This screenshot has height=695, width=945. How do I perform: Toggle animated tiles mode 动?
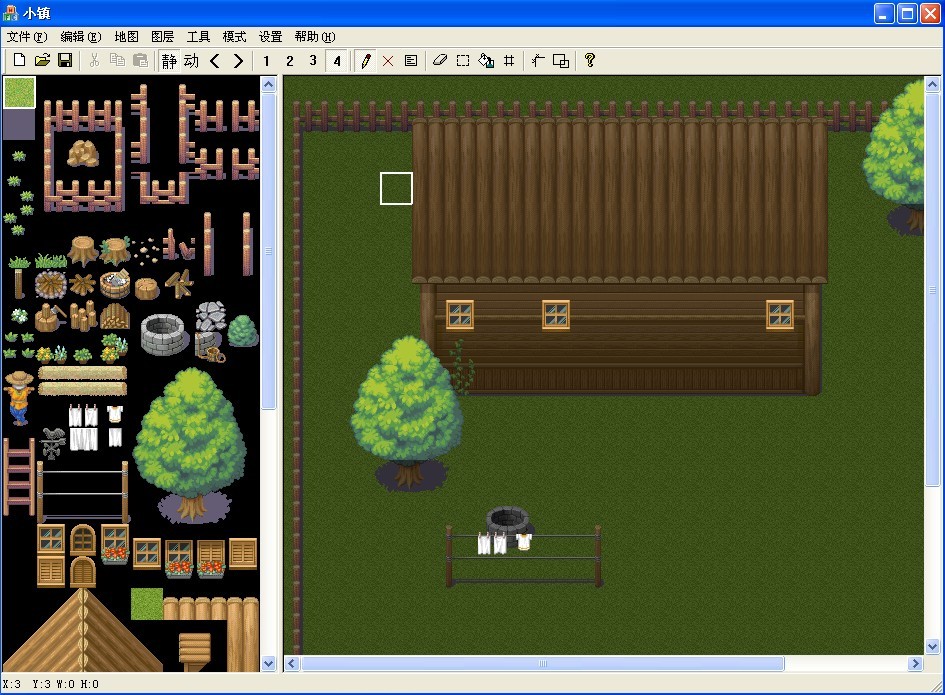coord(191,60)
